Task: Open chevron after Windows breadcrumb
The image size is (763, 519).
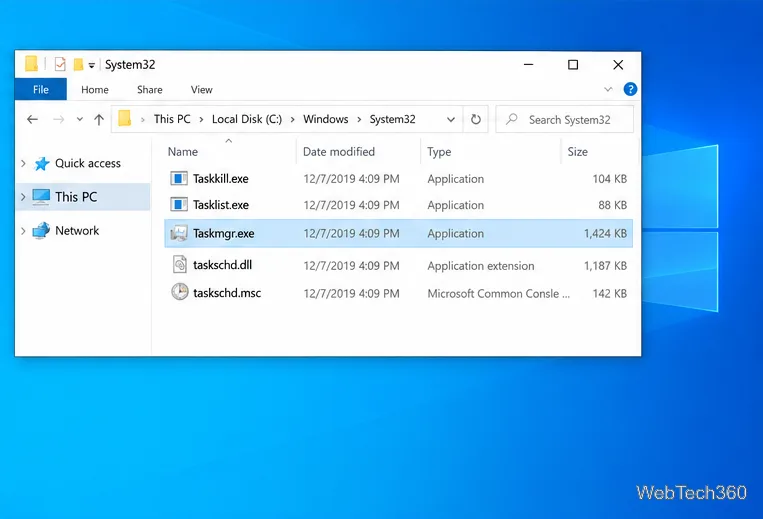Action: [359, 120]
